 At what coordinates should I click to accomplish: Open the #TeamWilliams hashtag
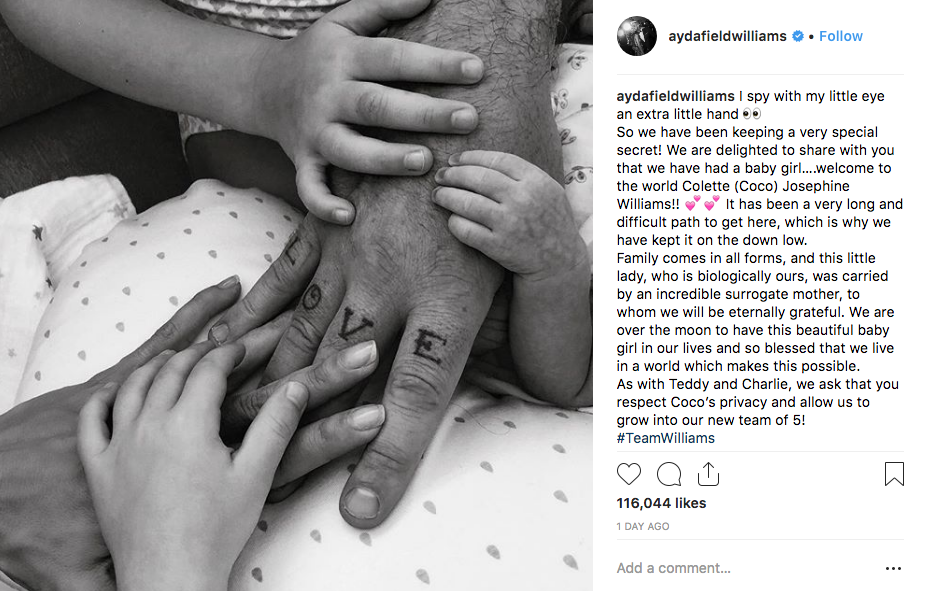[x=666, y=438]
